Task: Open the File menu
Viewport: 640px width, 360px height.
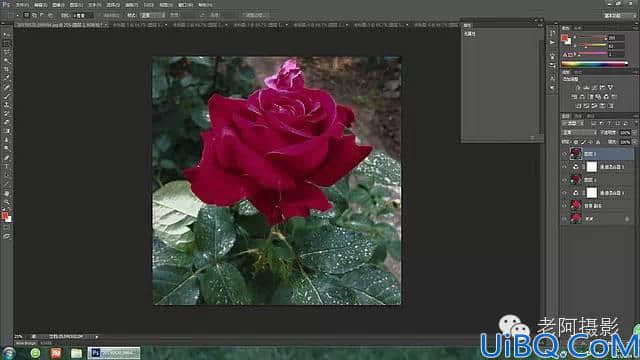Action: (22, 5)
